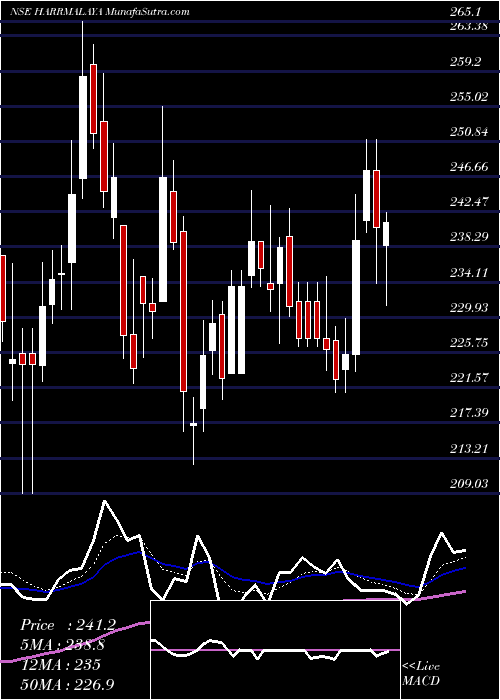Screen dimensions: 500x700
Task: Click the 217.39 price axis label
Action: pyautogui.click(x=469, y=413)
